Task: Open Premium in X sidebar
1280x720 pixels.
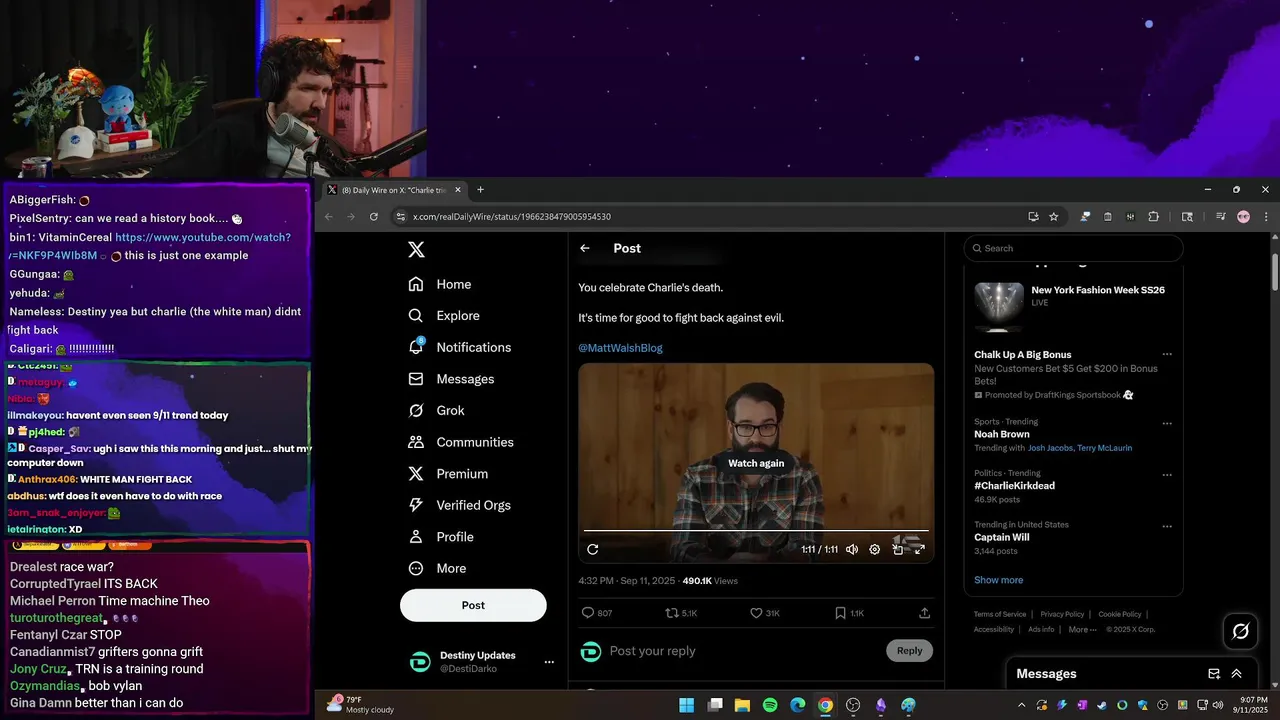Action: pyautogui.click(x=448, y=474)
